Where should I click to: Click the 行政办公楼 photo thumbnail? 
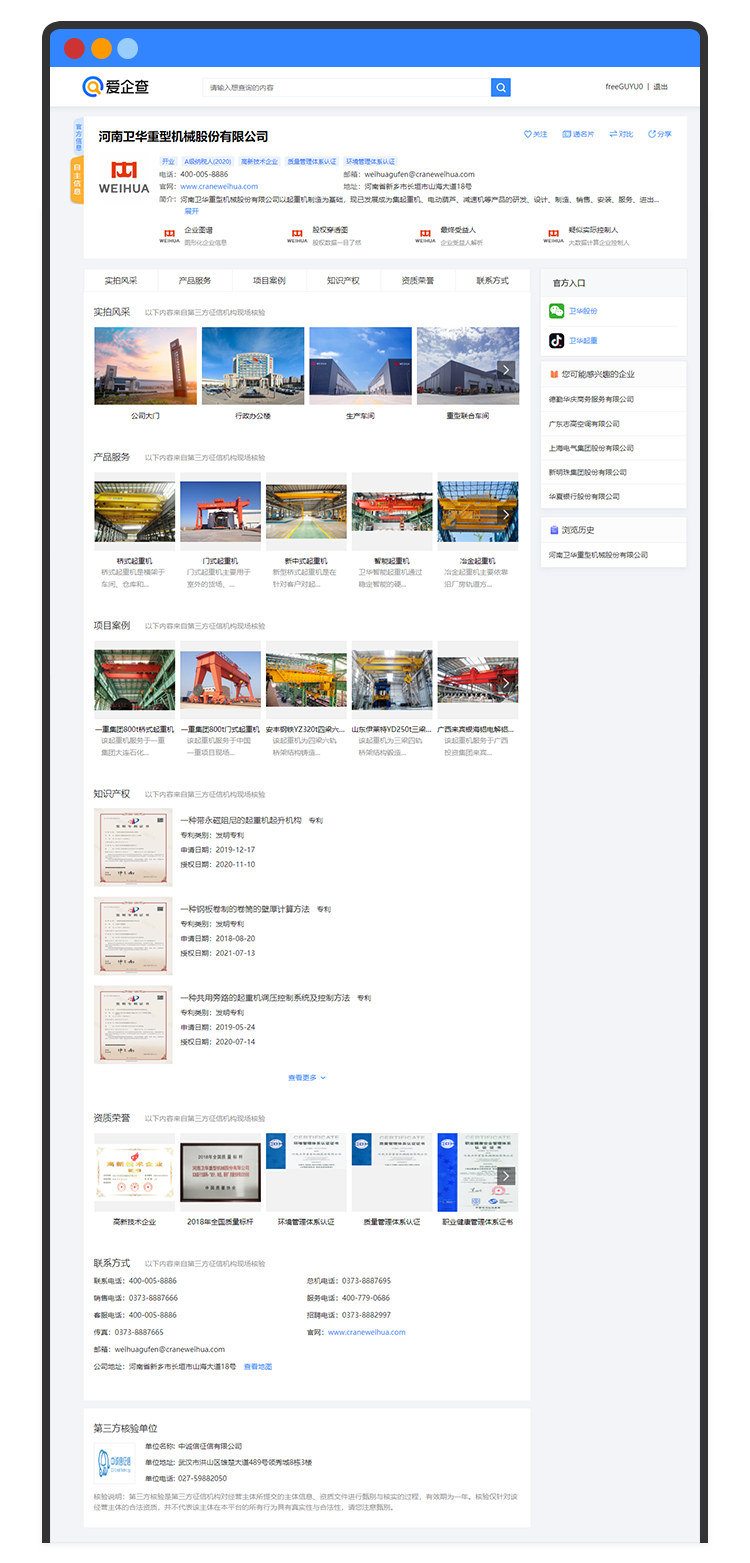pos(253,366)
